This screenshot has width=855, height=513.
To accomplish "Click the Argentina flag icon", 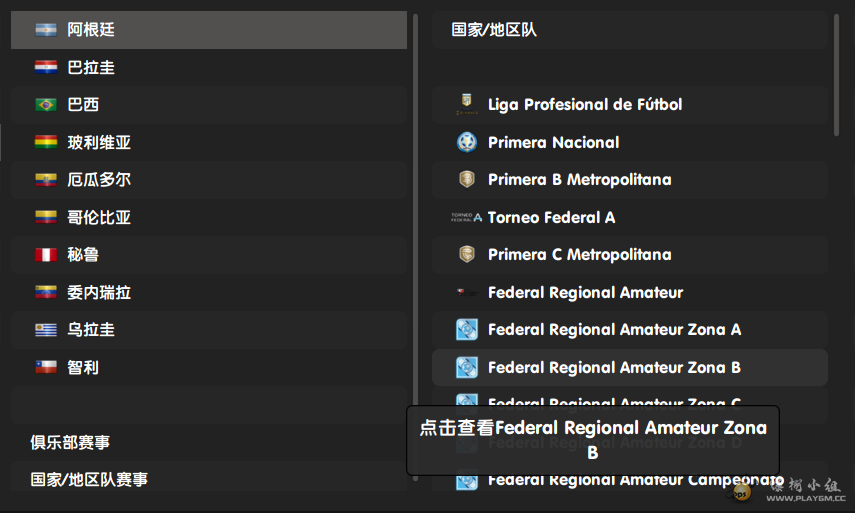I will [46, 30].
